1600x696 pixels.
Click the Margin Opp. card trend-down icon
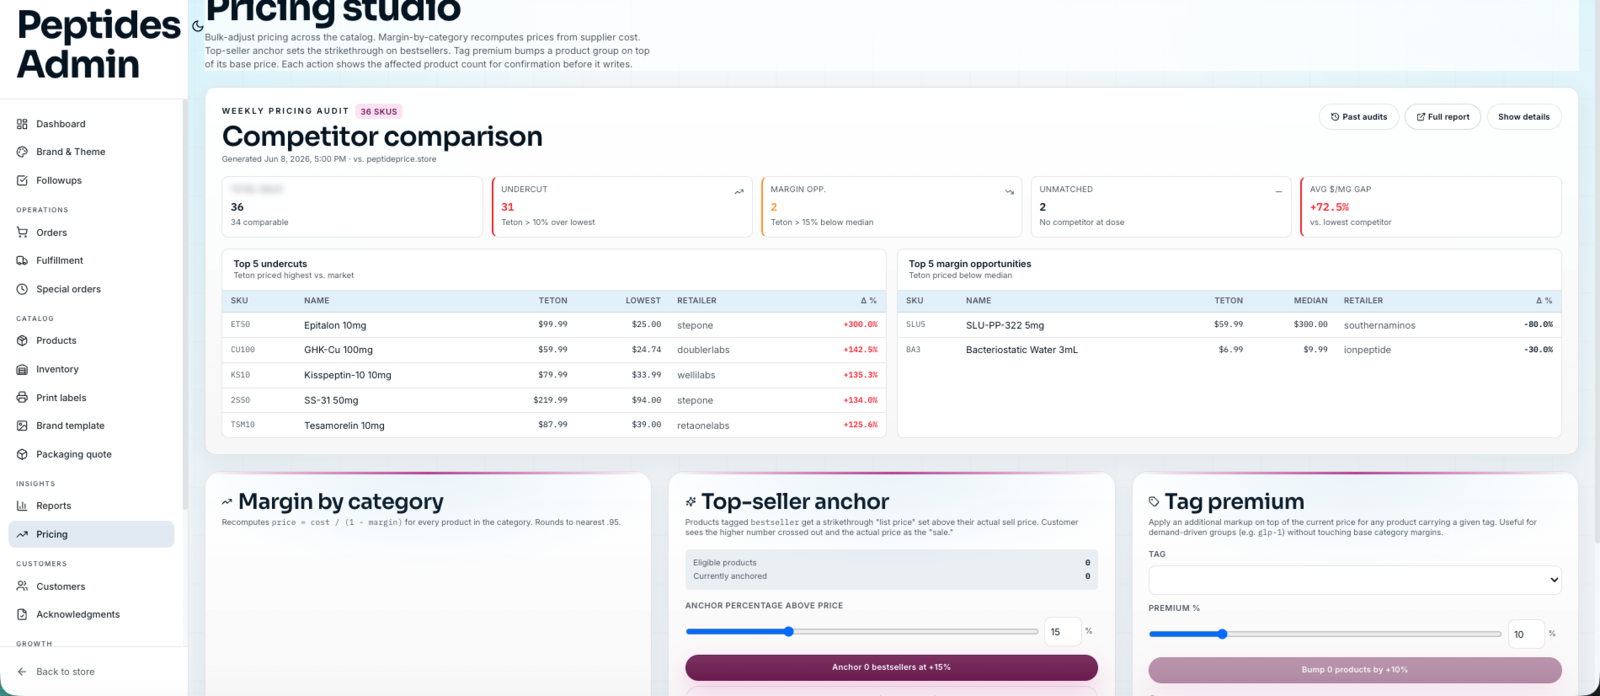1009,191
